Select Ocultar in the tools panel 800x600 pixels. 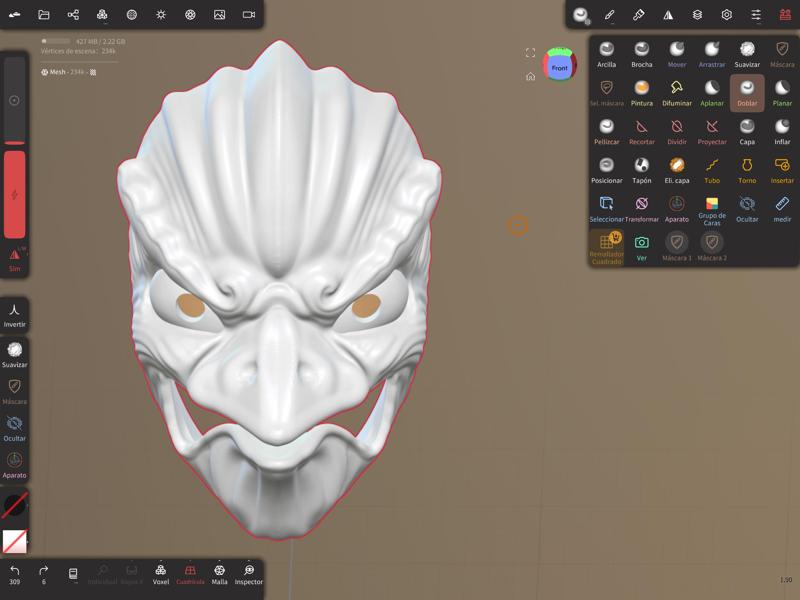tap(747, 209)
